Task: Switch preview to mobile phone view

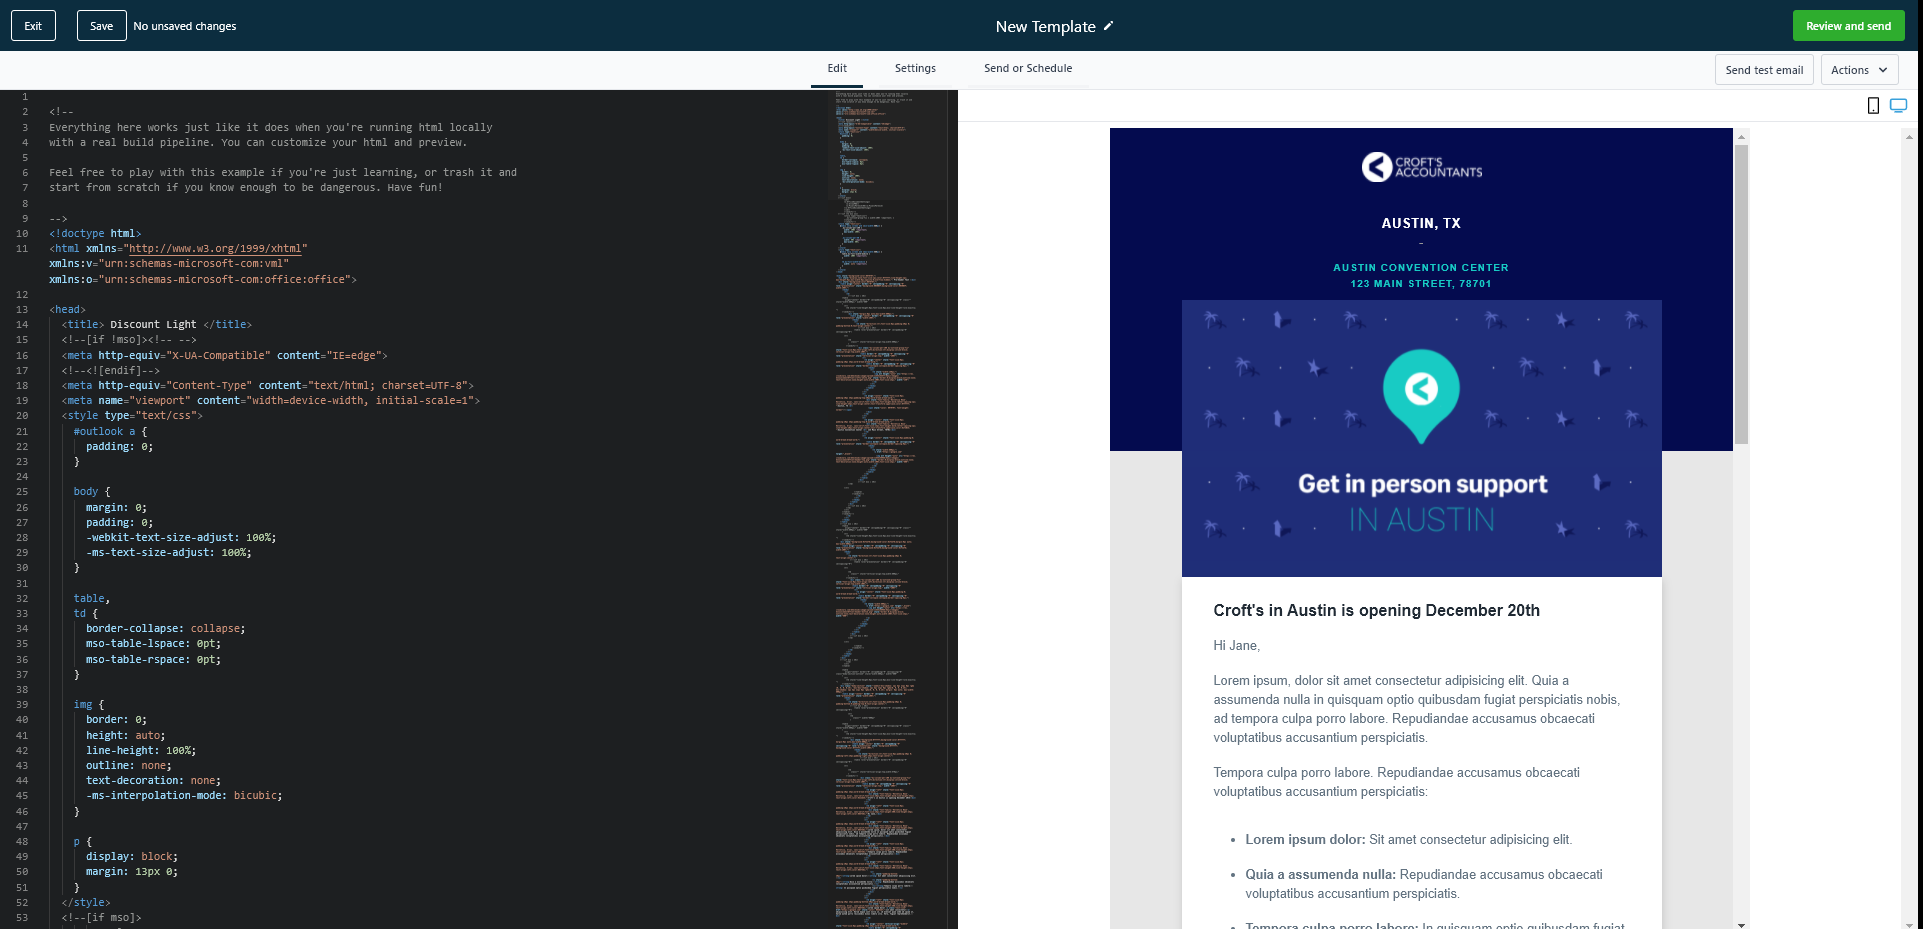Action: [x=1873, y=106]
